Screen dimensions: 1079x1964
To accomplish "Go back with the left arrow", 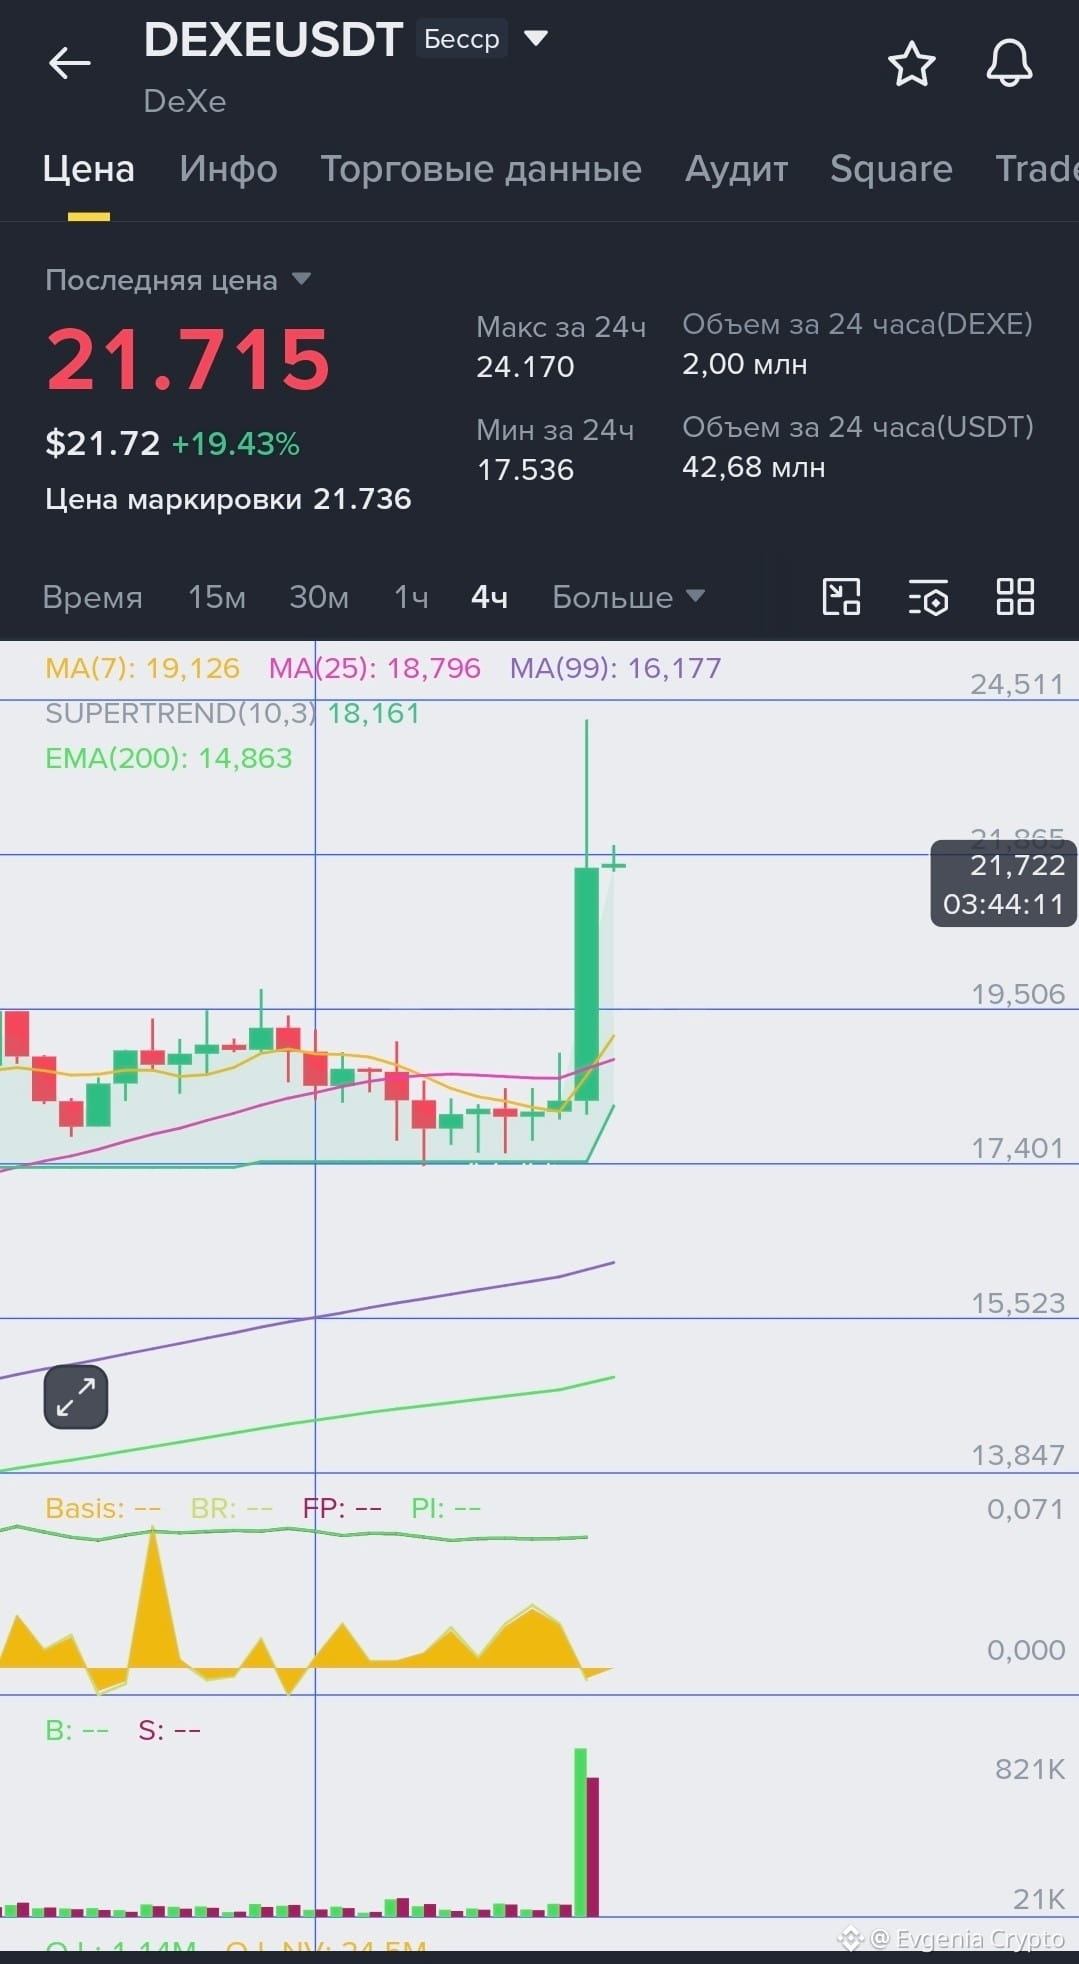I will (69, 64).
